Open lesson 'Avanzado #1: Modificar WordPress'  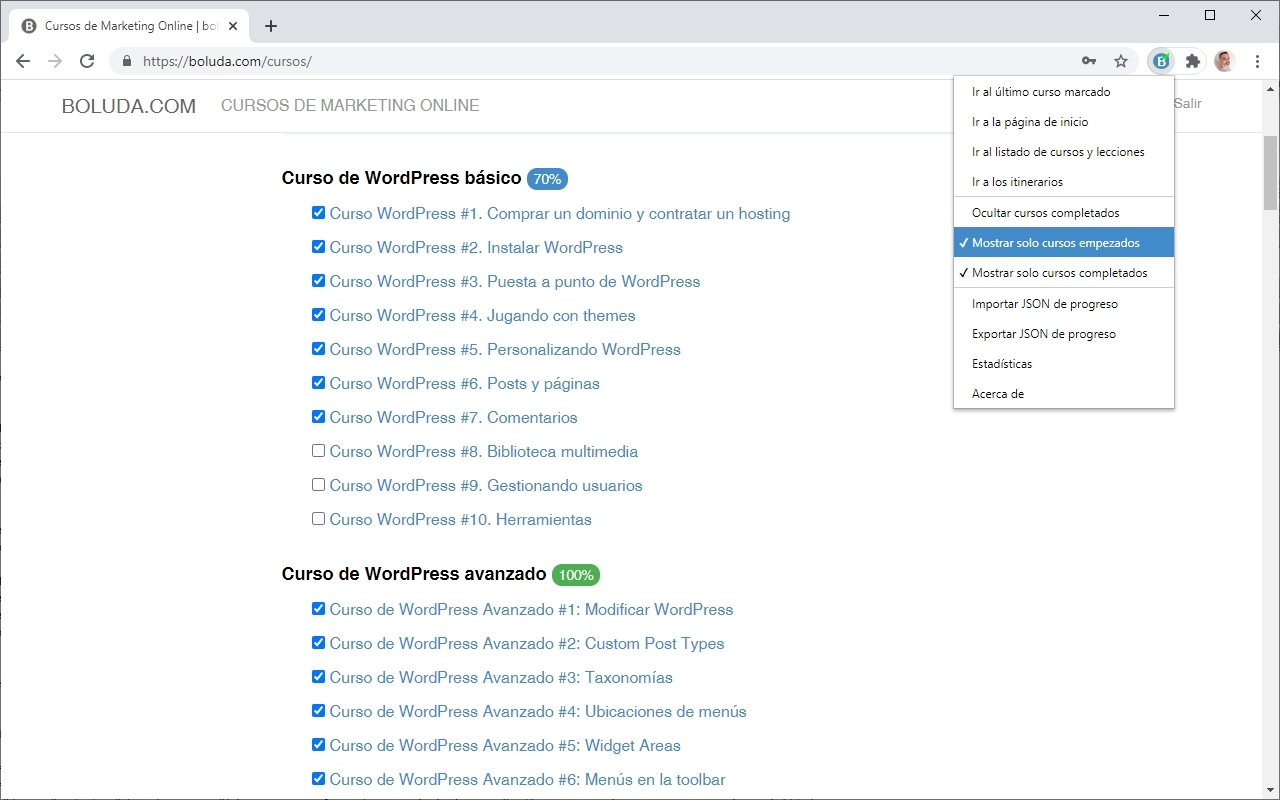coord(532,610)
